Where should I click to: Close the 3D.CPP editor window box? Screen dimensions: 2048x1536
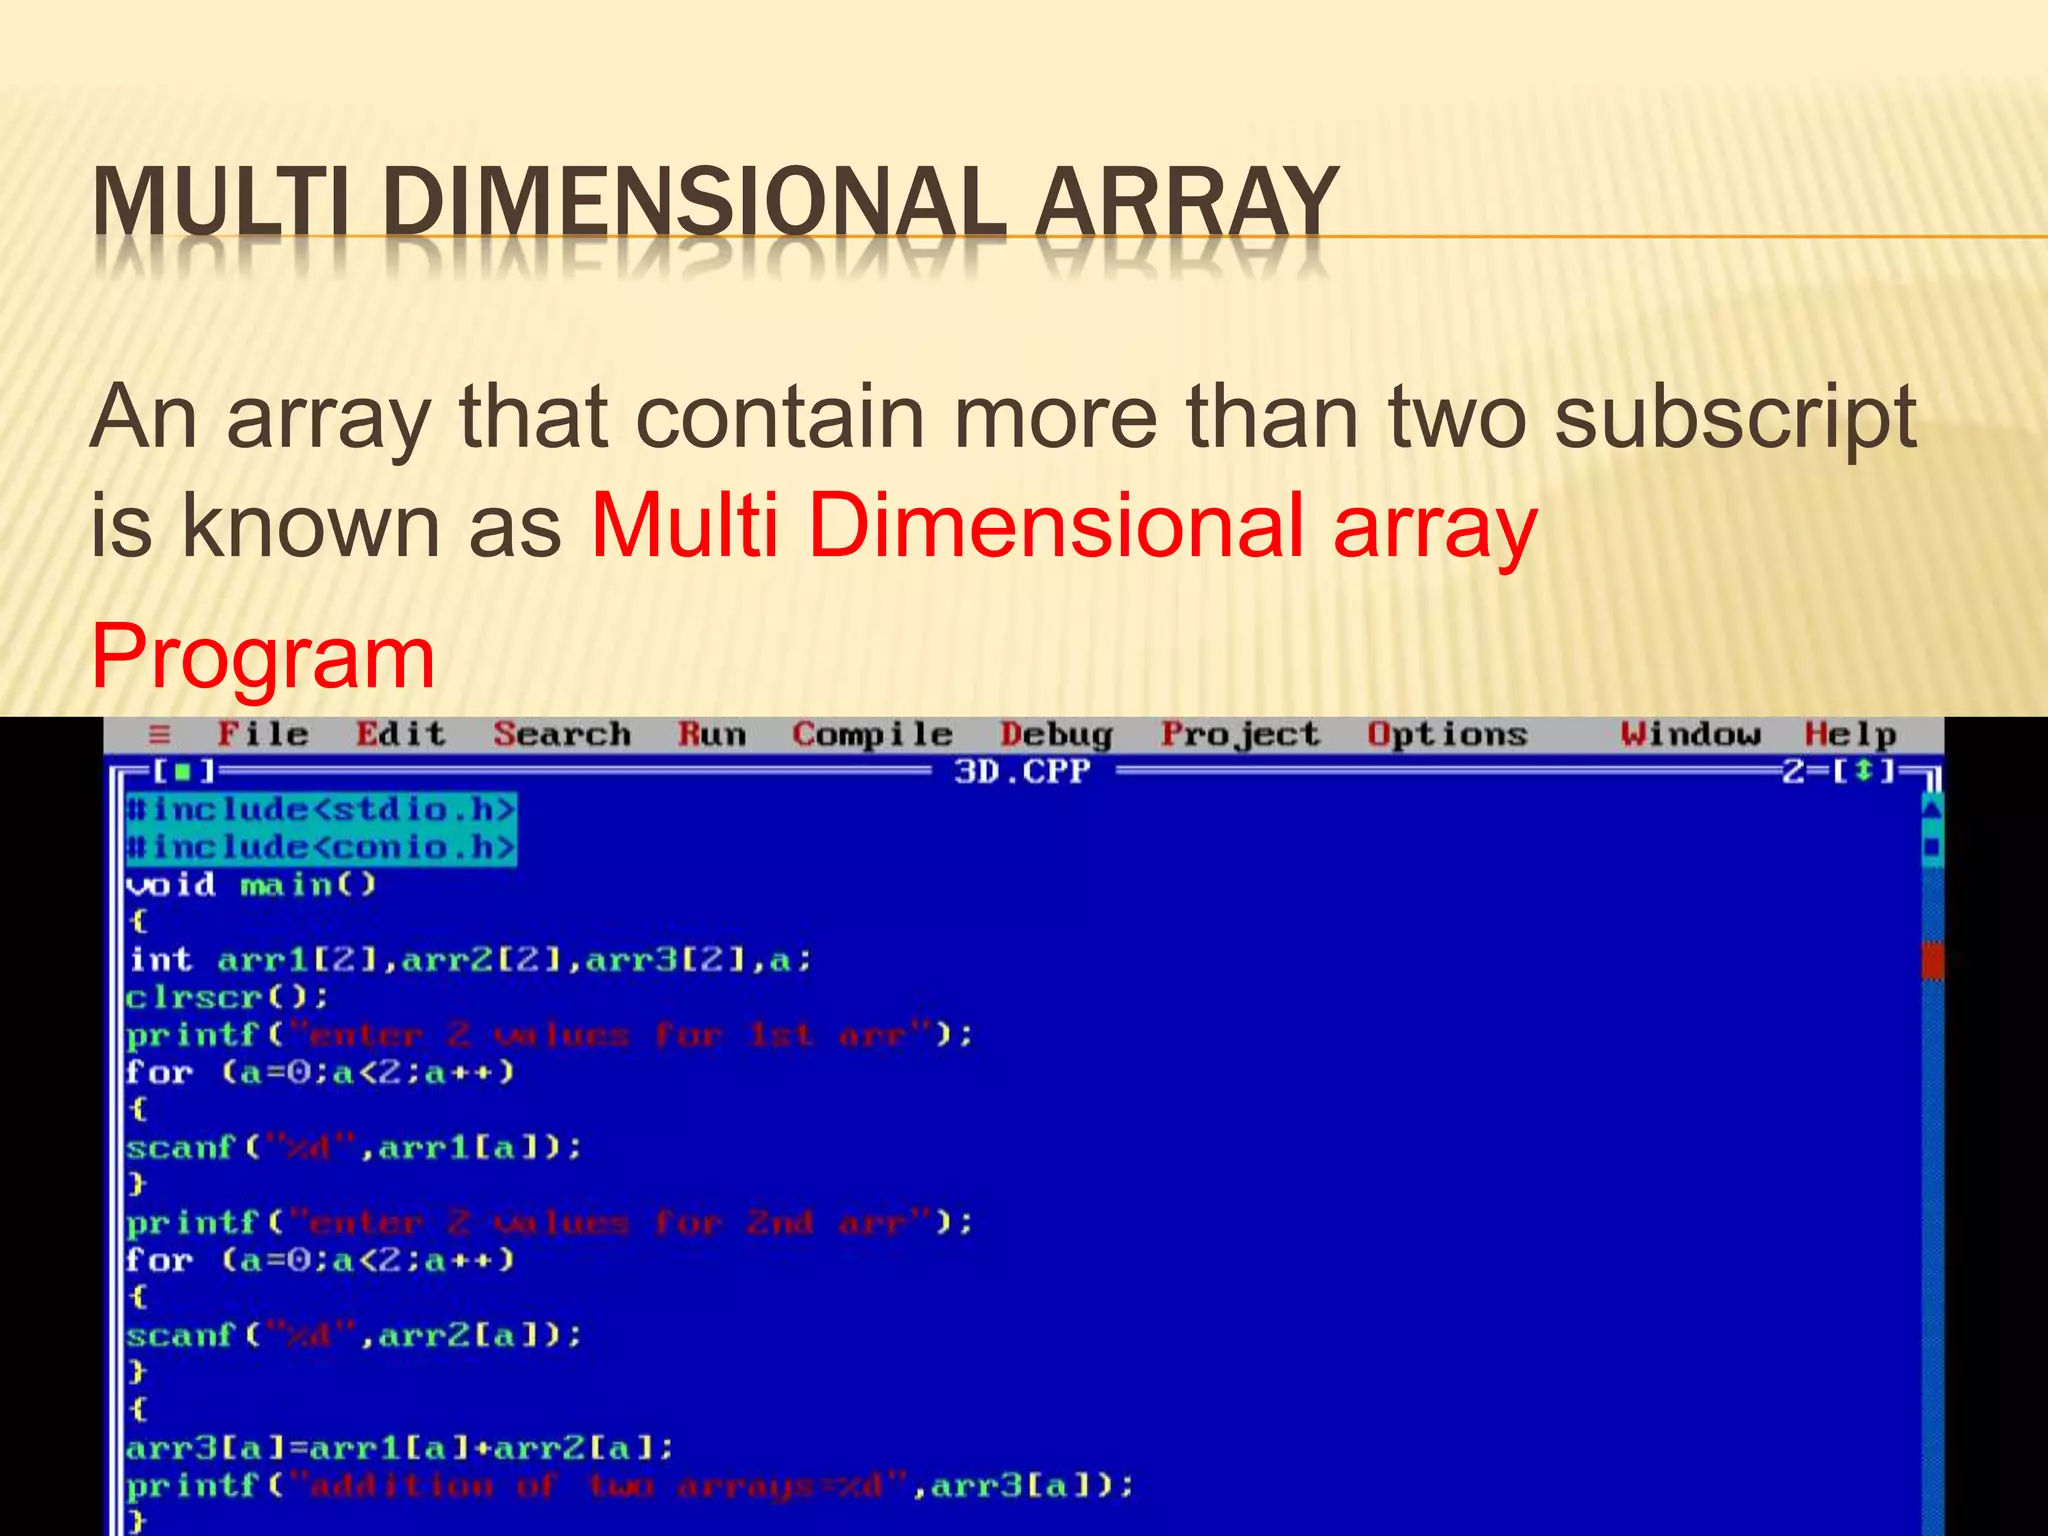coord(183,772)
